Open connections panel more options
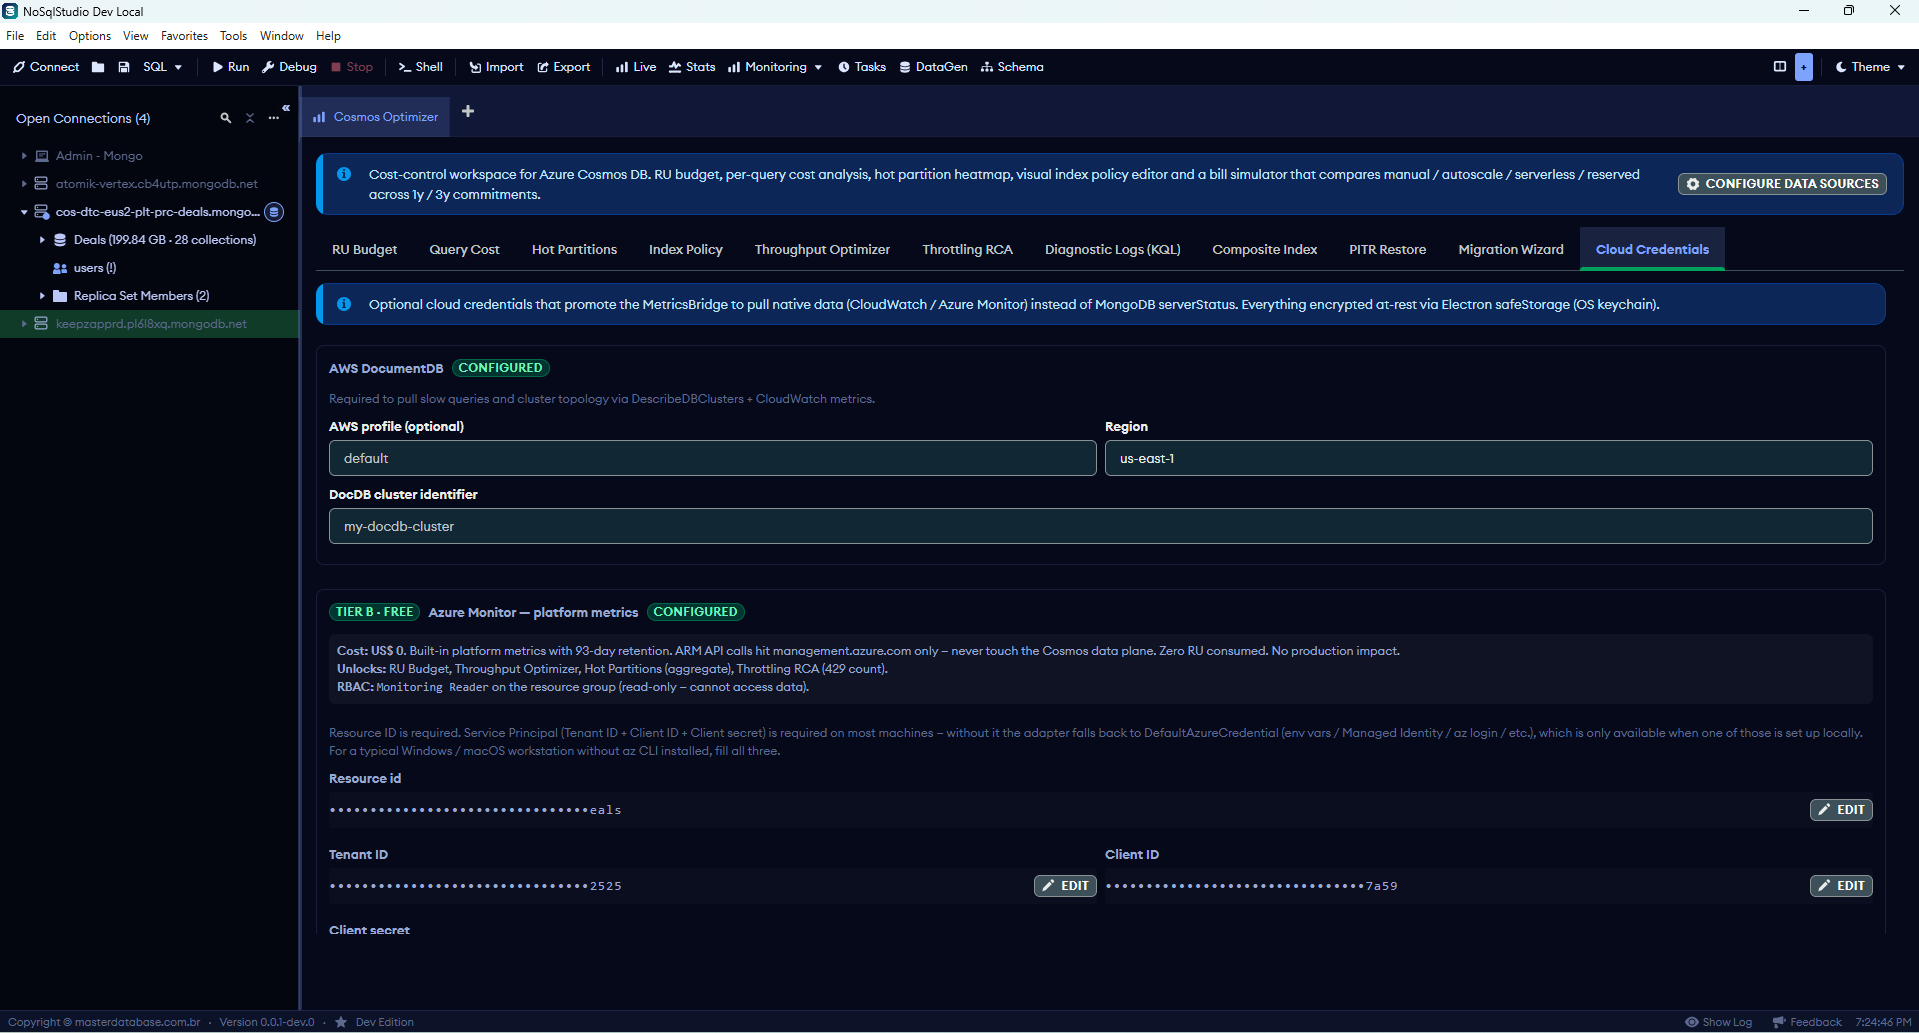The image size is (1919, 1033). tap(274, 118)
